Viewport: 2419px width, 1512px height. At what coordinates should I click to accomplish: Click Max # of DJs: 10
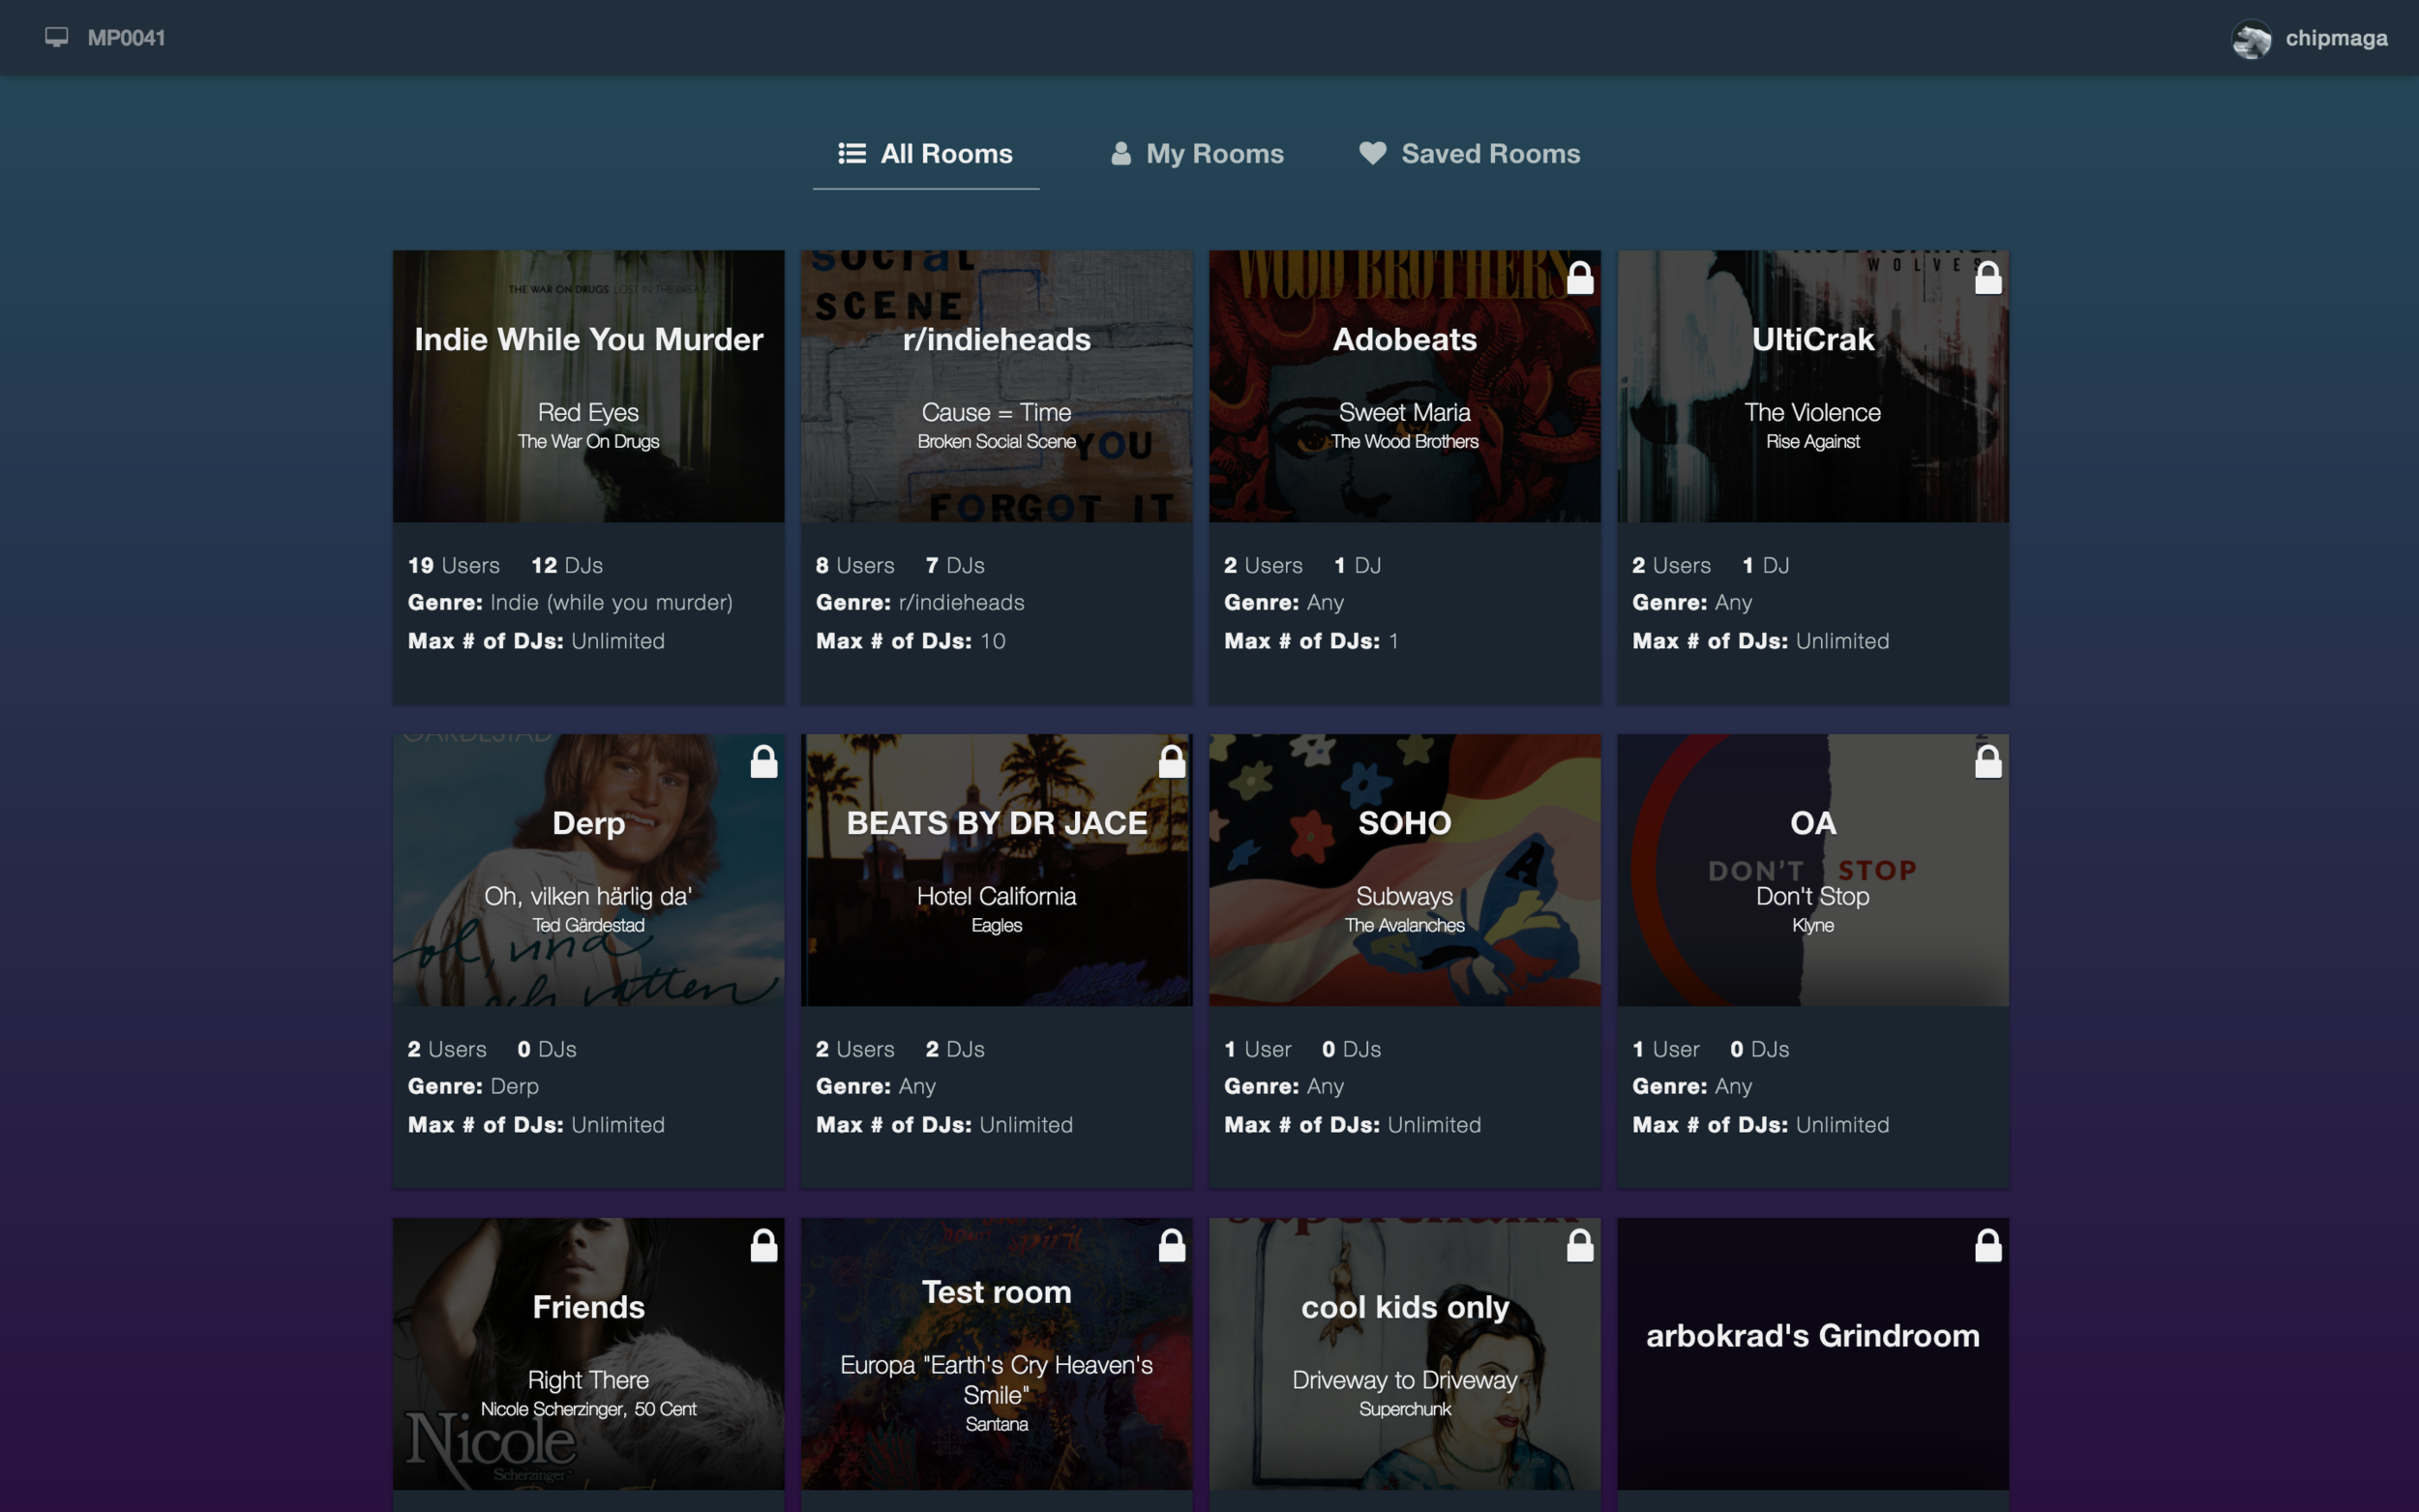pos(910,641)
